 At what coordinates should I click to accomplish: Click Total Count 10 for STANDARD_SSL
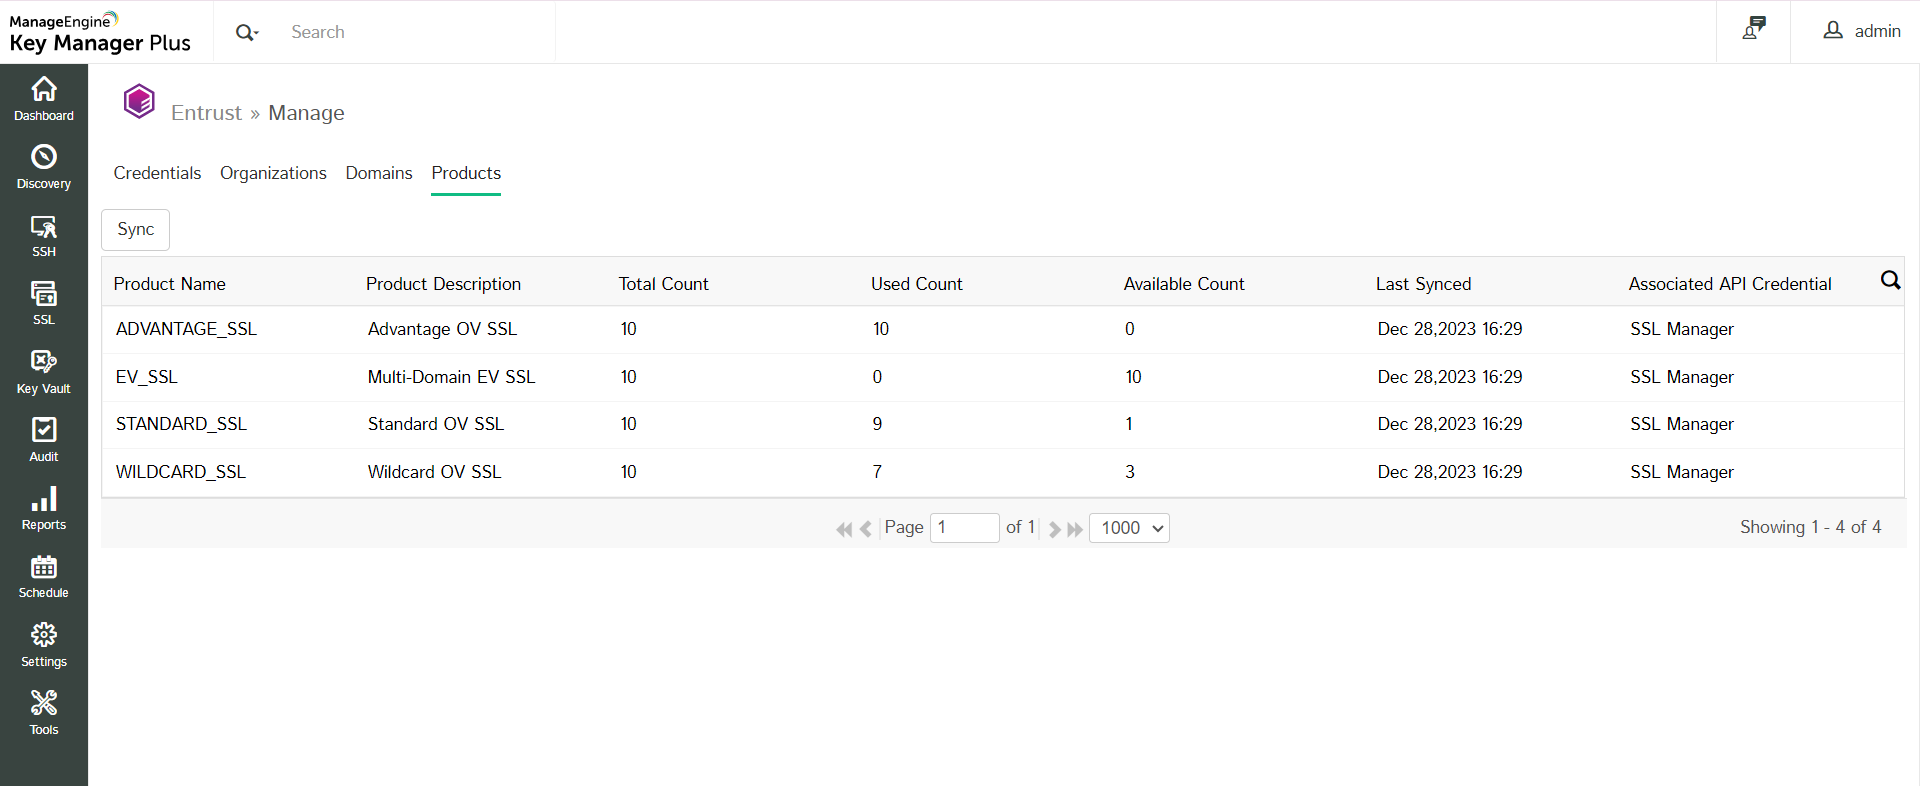[x=628, y=424]
